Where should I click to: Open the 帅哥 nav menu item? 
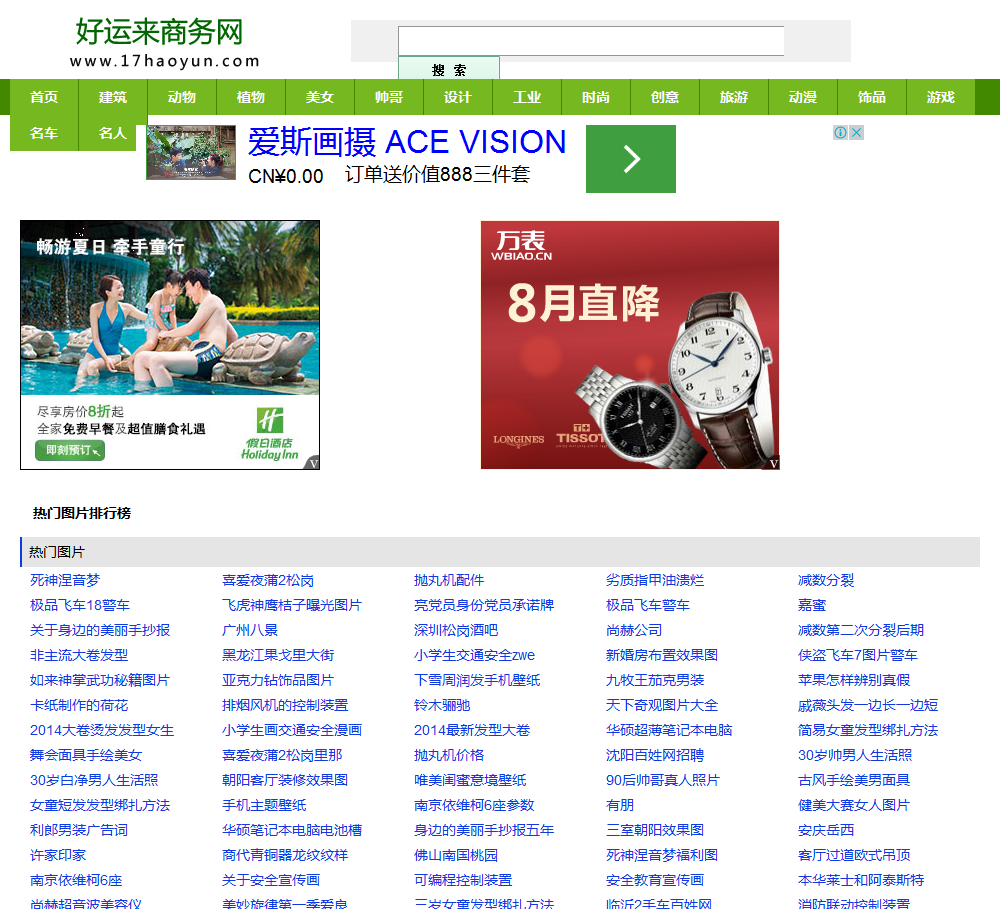[x=389, y=97]
